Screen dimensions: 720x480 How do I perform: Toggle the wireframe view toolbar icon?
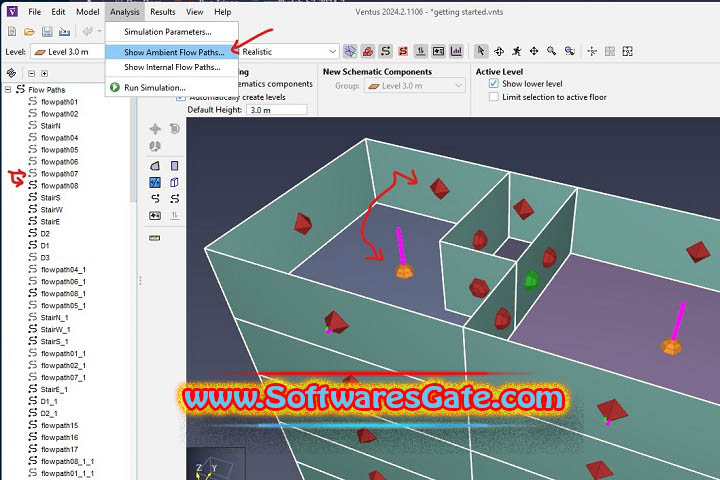click(350, 51)
